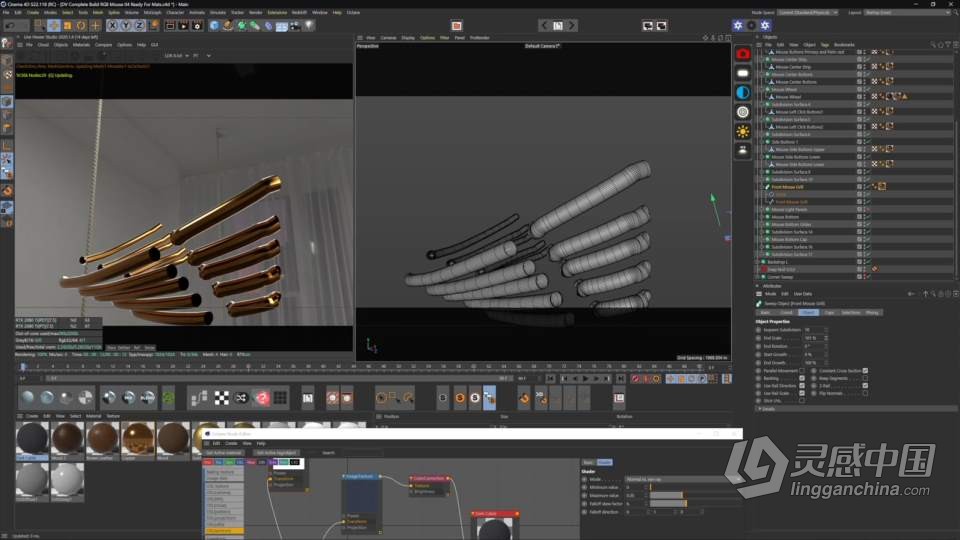Open the LDR 8-bit dropdown in Live Viewer

pos(176,56)
